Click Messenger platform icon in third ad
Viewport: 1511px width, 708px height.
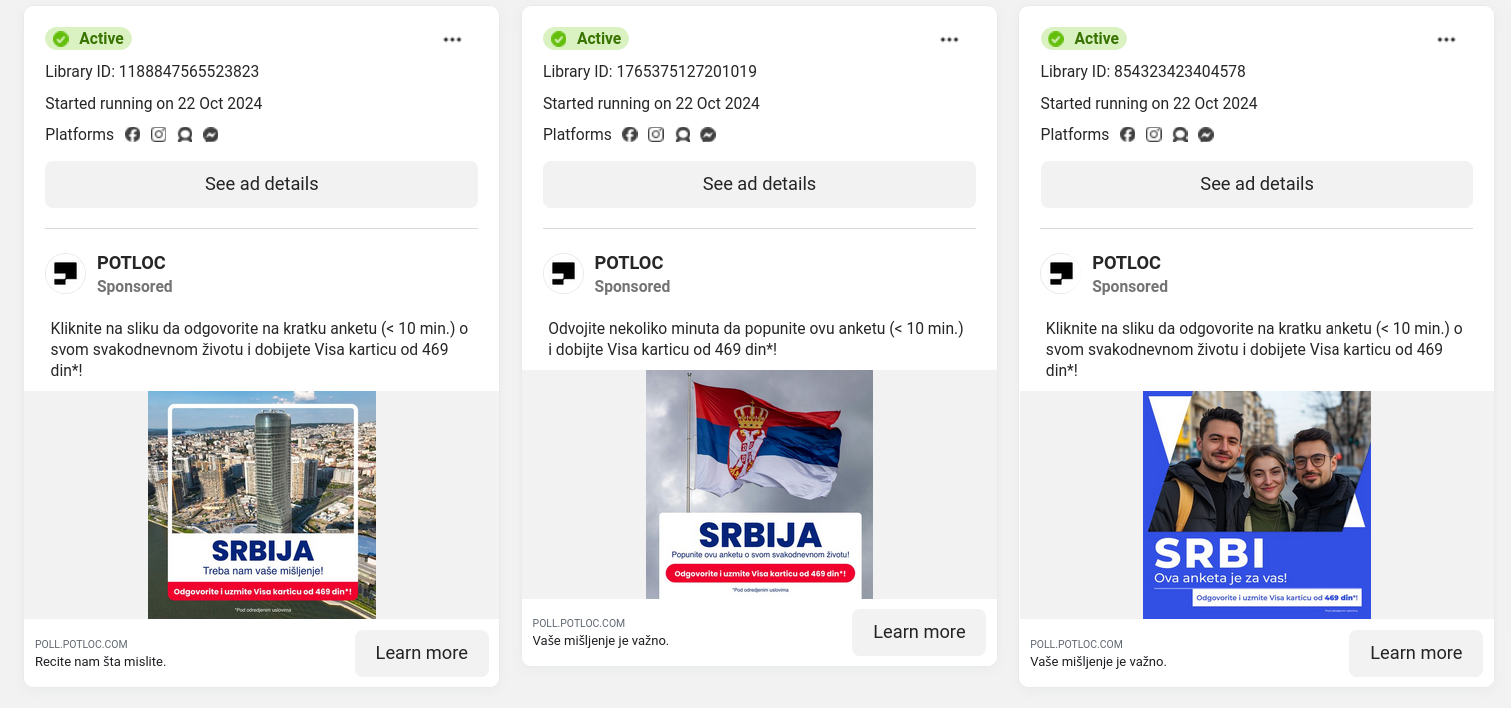coord(1206,134)
